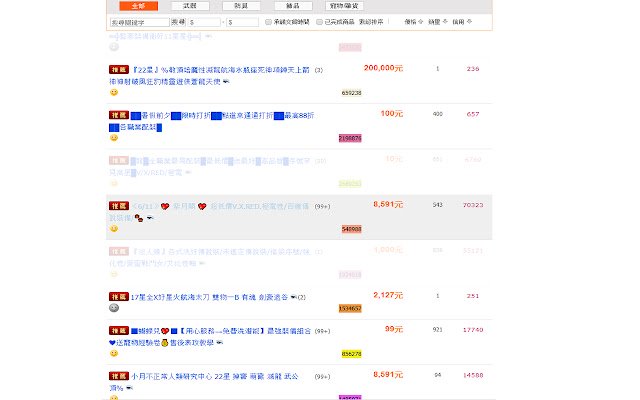The image size is (640, 400).
Task: Click the 推薦 badge on the 100元 listing
Action: (x=119, y=115)
